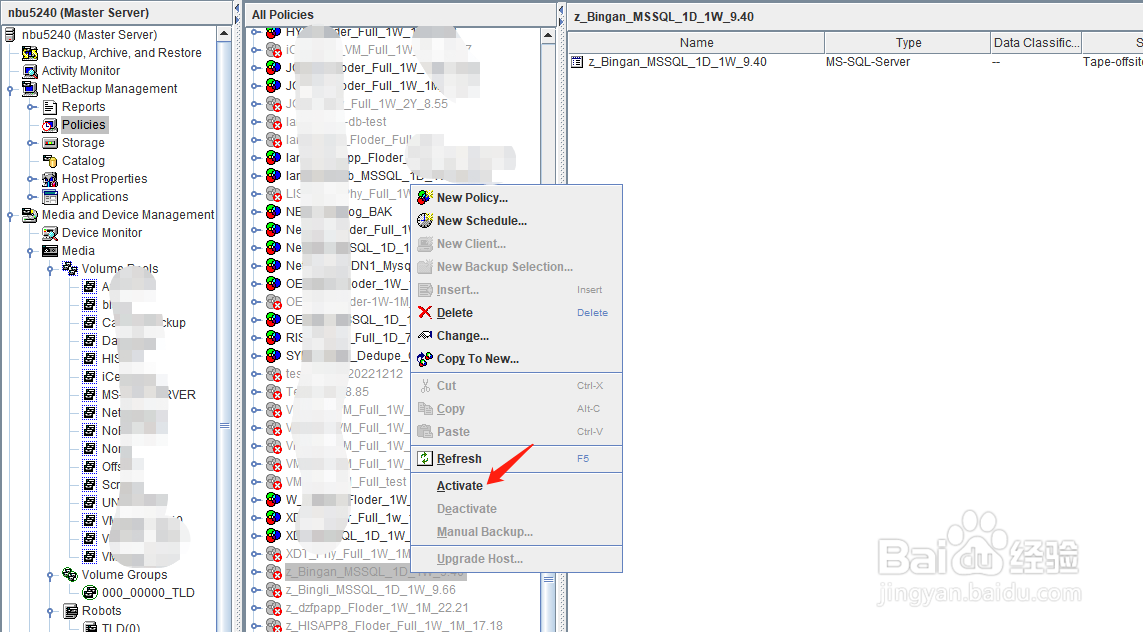Click scroll-up arrow in All Policies list
Viewport: 1143px width, 632px height.
tap(548, 34)
